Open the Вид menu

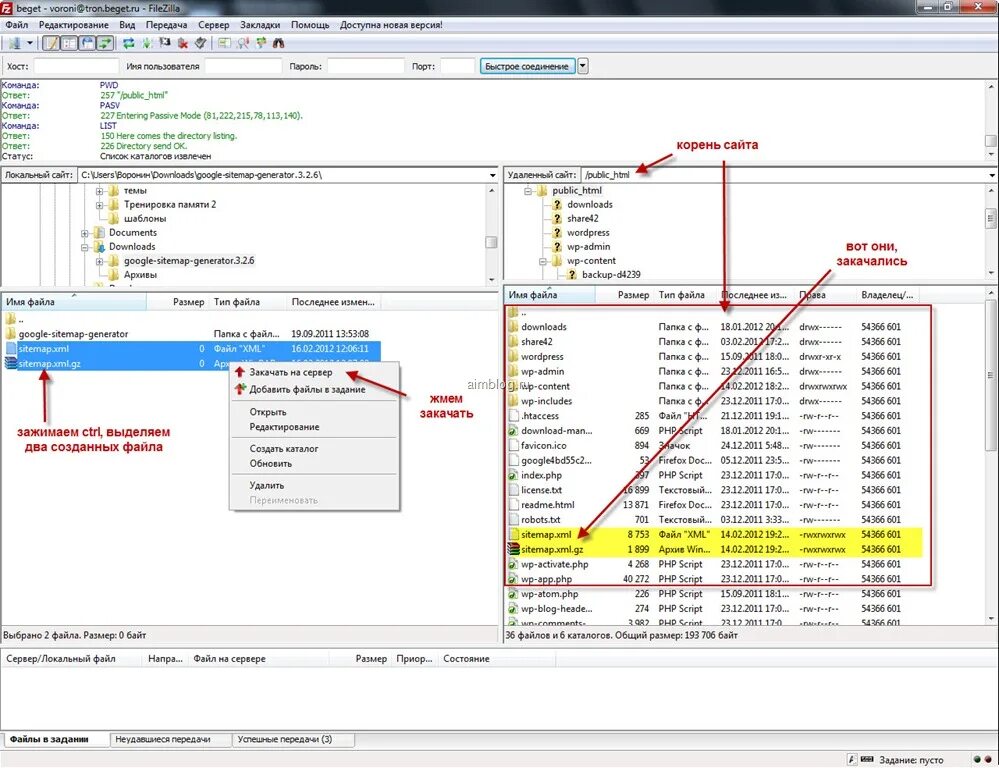coord(127,25)
